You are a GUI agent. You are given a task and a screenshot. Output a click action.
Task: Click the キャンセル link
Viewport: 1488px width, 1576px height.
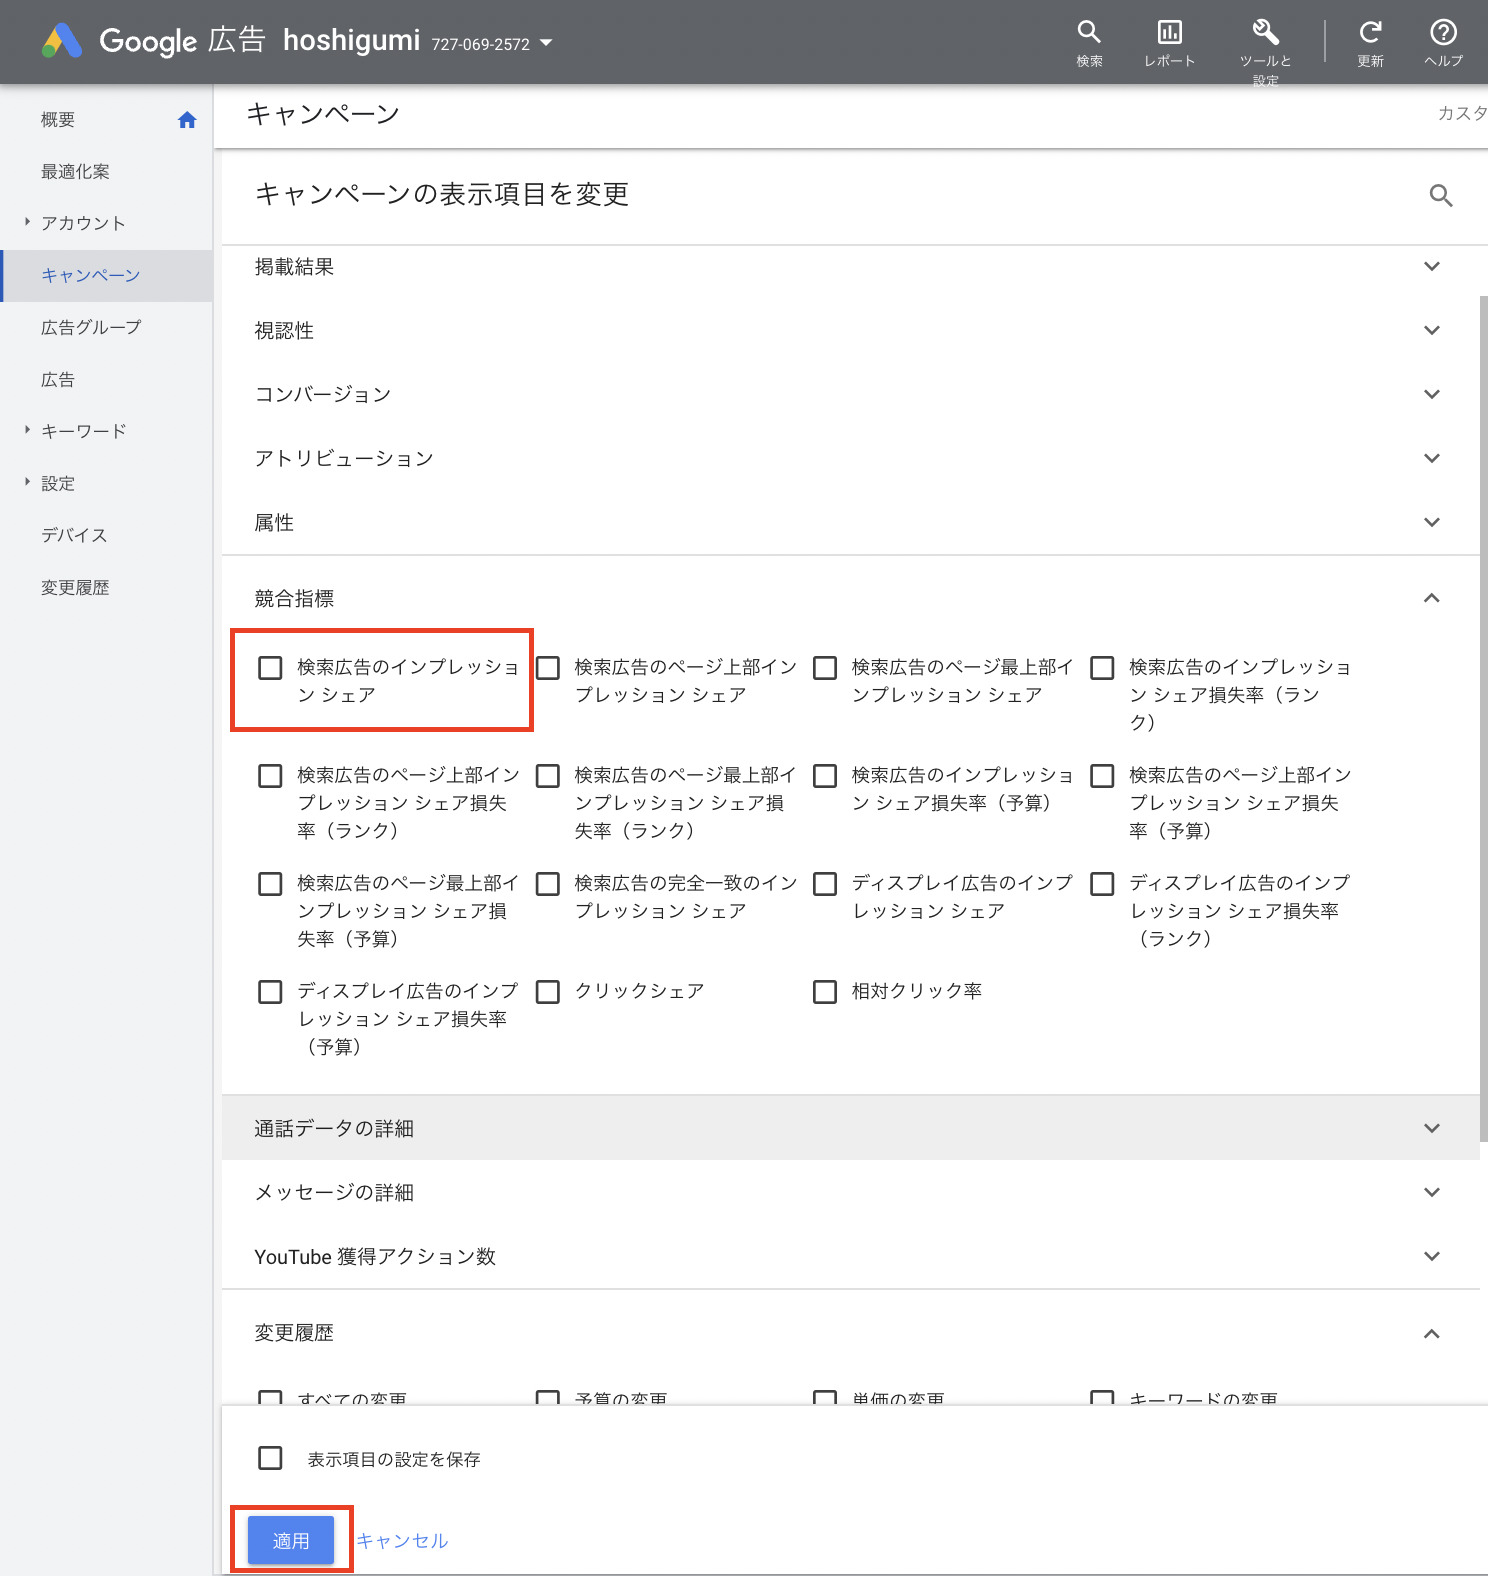point(402,1540)
